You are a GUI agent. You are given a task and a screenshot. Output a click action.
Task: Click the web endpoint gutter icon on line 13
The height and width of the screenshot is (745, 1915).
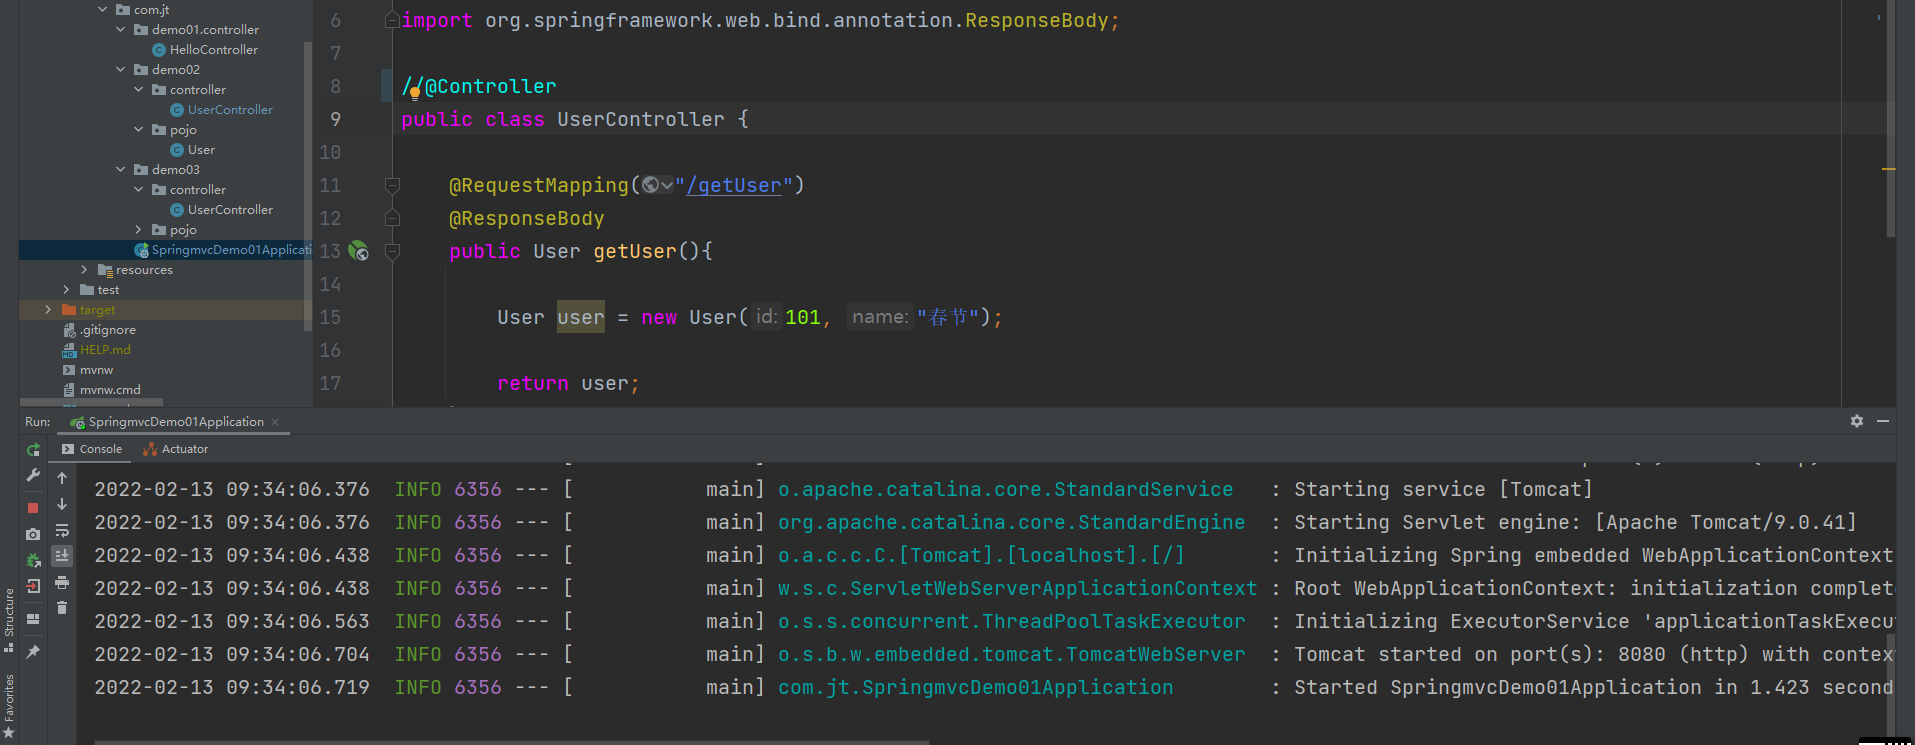coord(359,251)
